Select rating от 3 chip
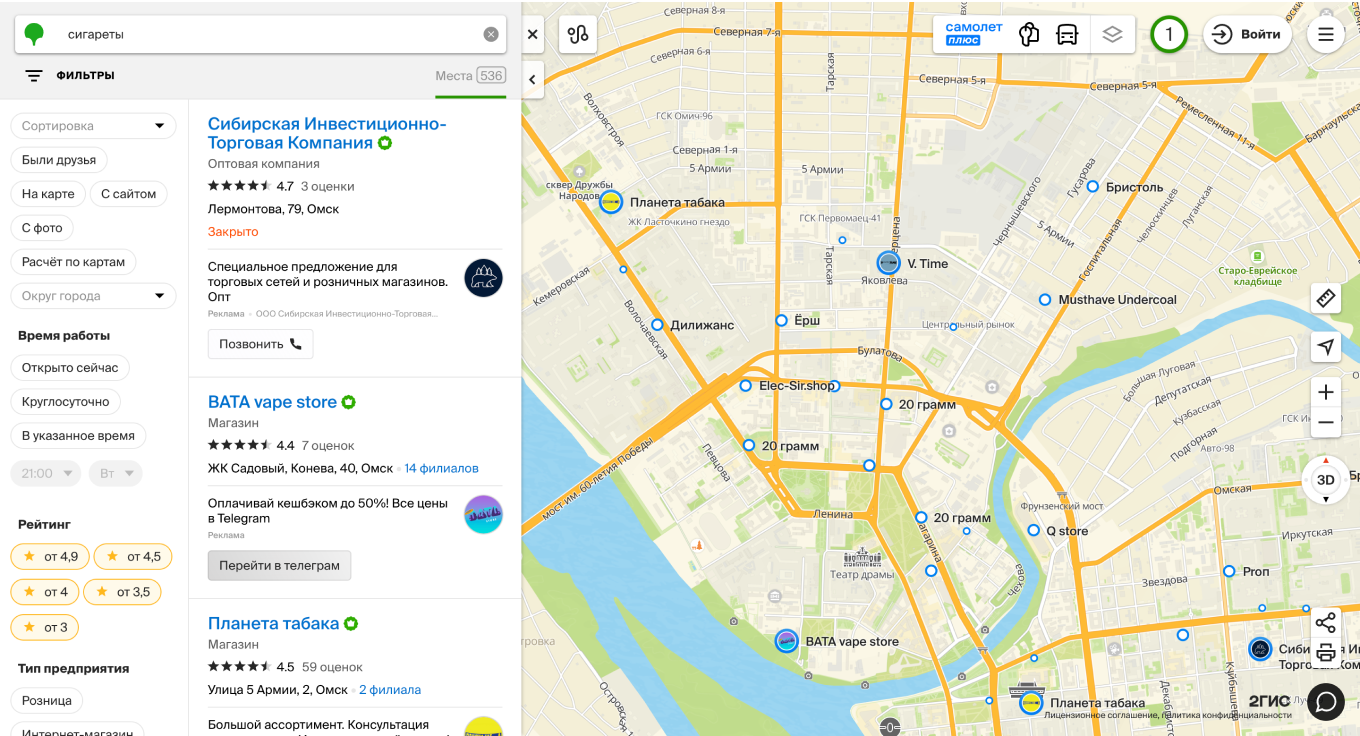Viewport: 1360px width, 736px height. coord(45,628)
